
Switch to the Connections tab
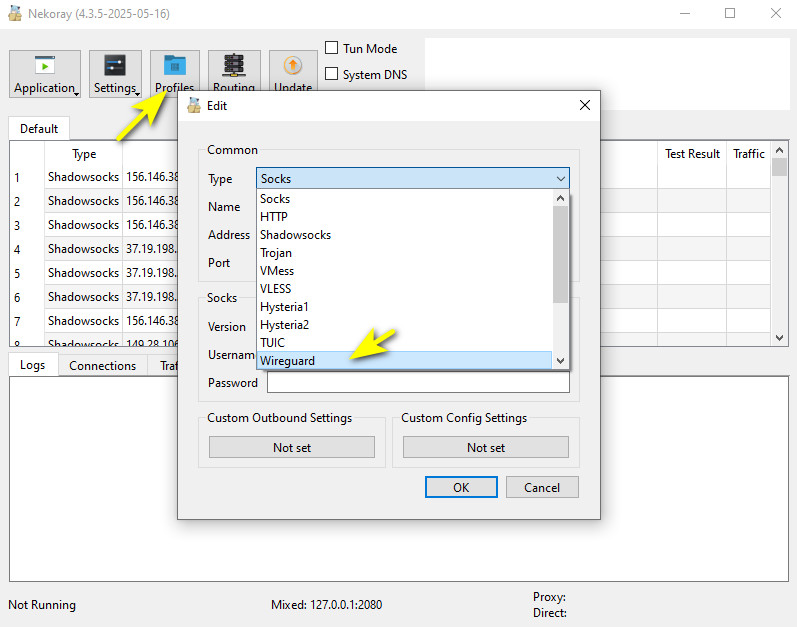click(x=102, y=366)
